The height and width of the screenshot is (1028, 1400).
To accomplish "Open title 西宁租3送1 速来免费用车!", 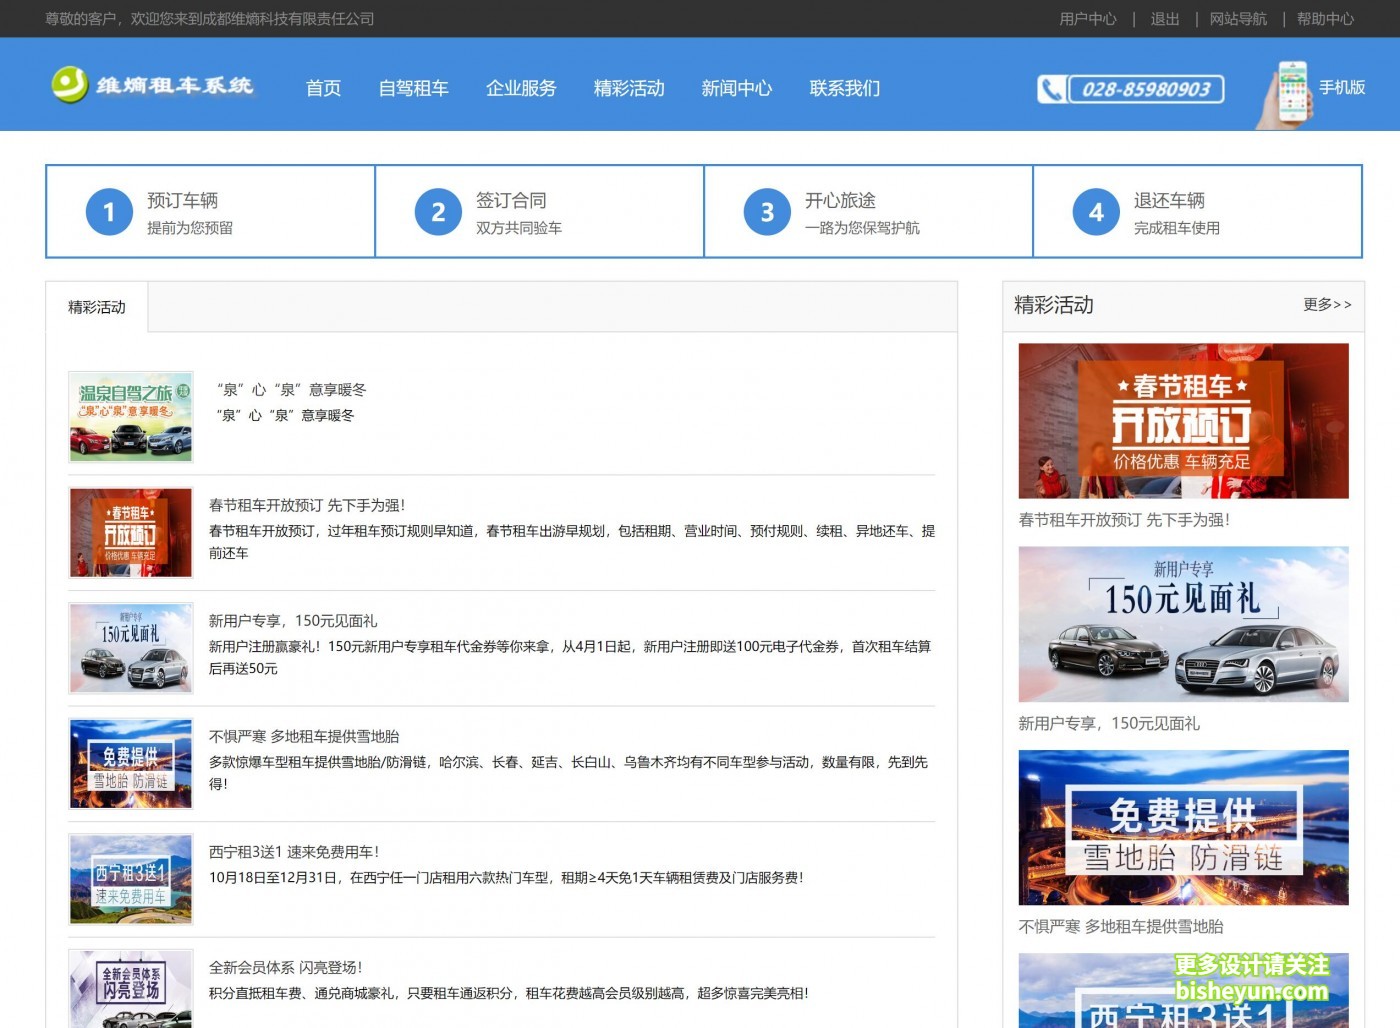I will (x=294, y=852).
